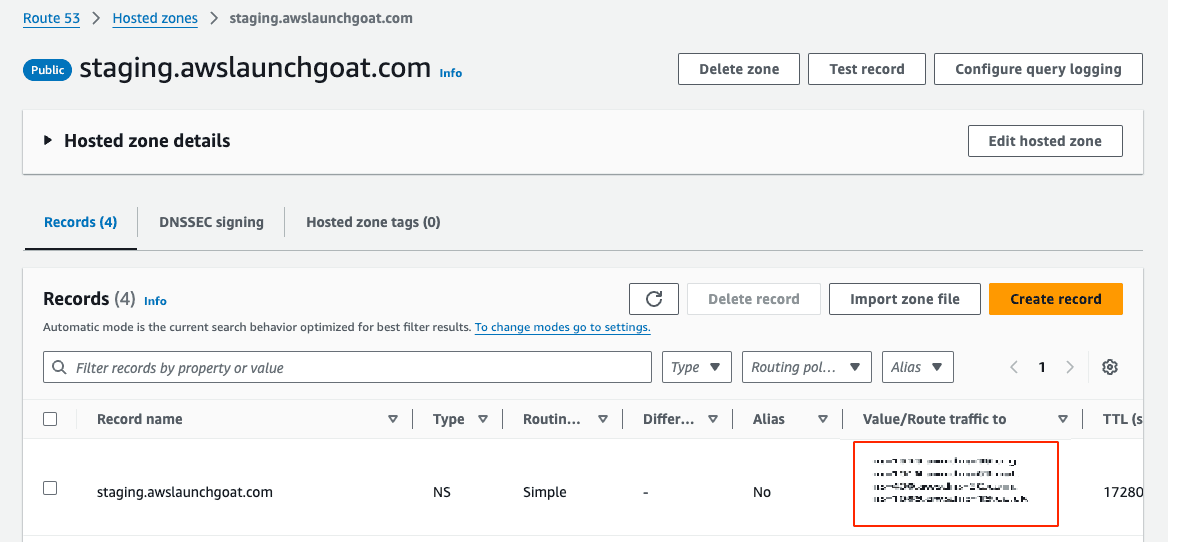Click the Simple routing policy cell
The width and height of the screenshot is (1179, 552).
pos(544,493)
